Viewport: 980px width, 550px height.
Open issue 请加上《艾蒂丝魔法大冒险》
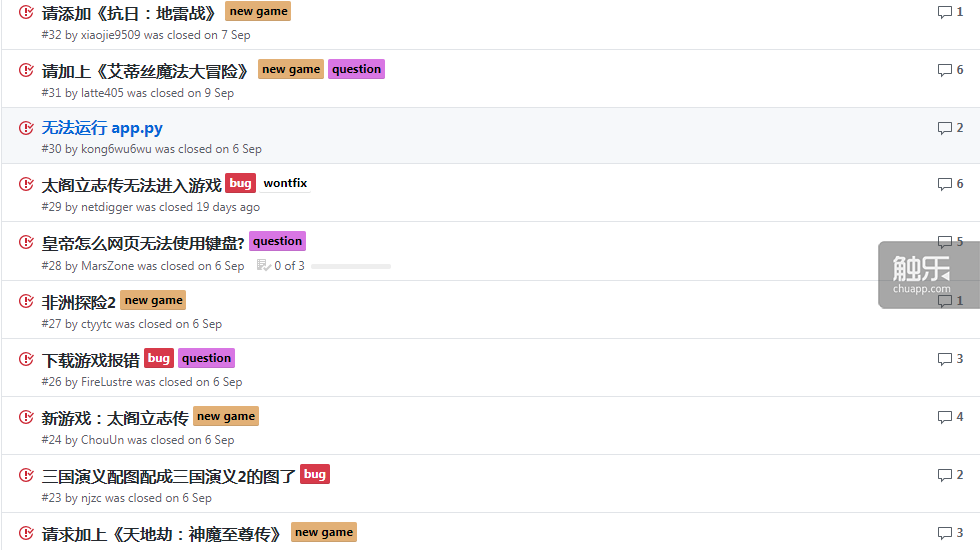(145, 71)
